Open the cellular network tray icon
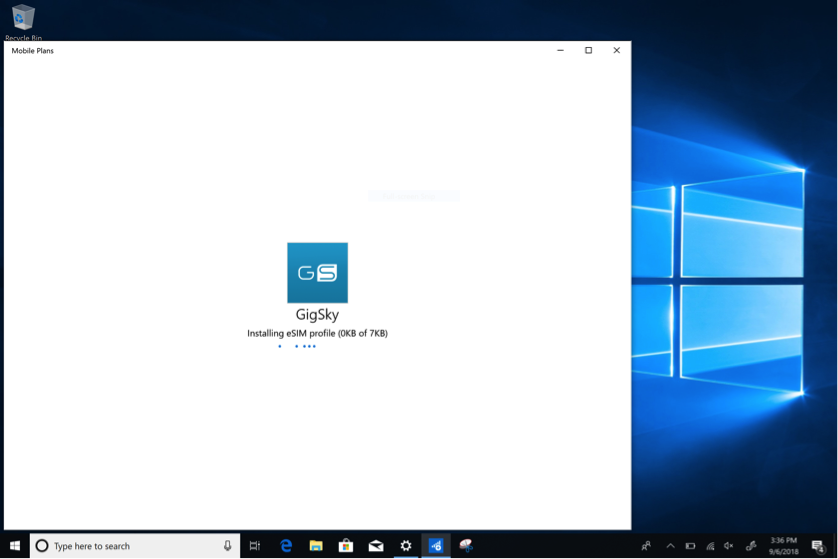 710,546
